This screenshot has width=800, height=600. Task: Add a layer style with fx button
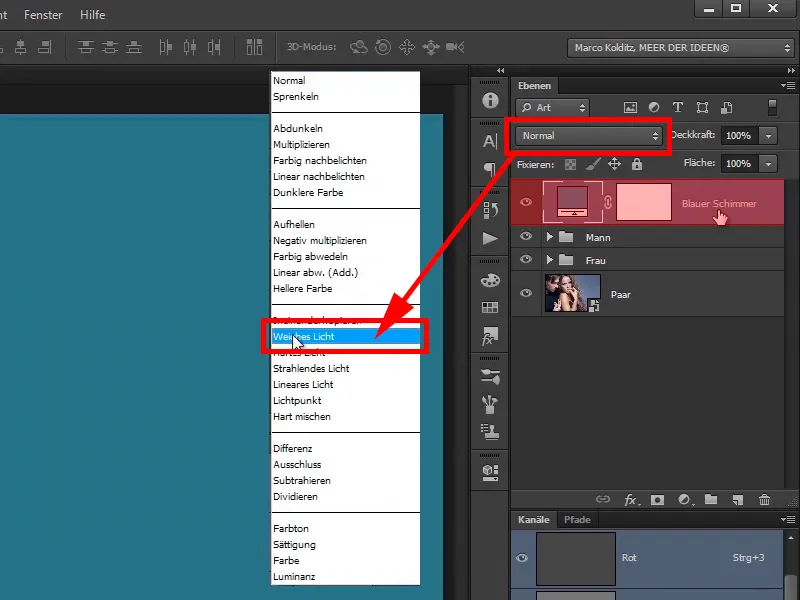[632, 499]
